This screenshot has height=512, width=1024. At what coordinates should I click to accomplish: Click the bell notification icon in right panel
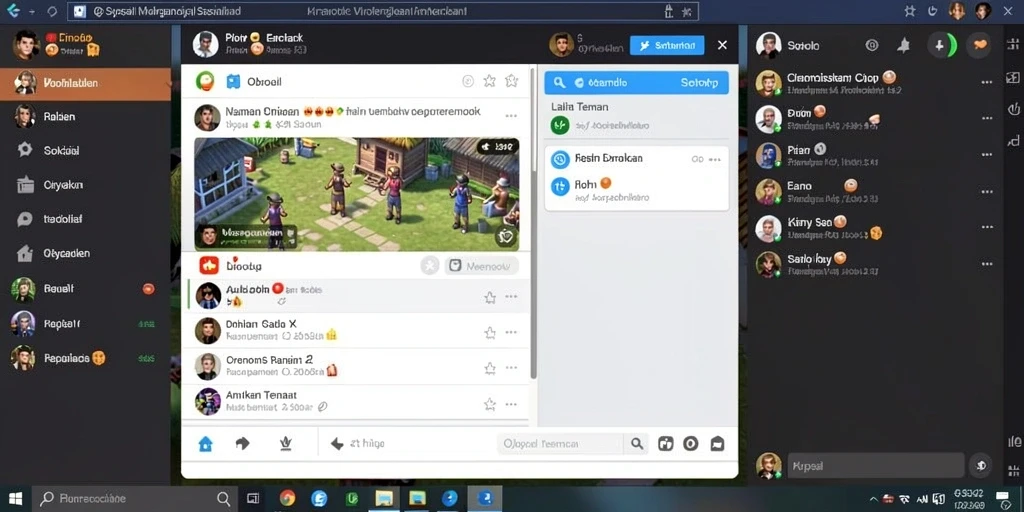click(x=904, y=45)
